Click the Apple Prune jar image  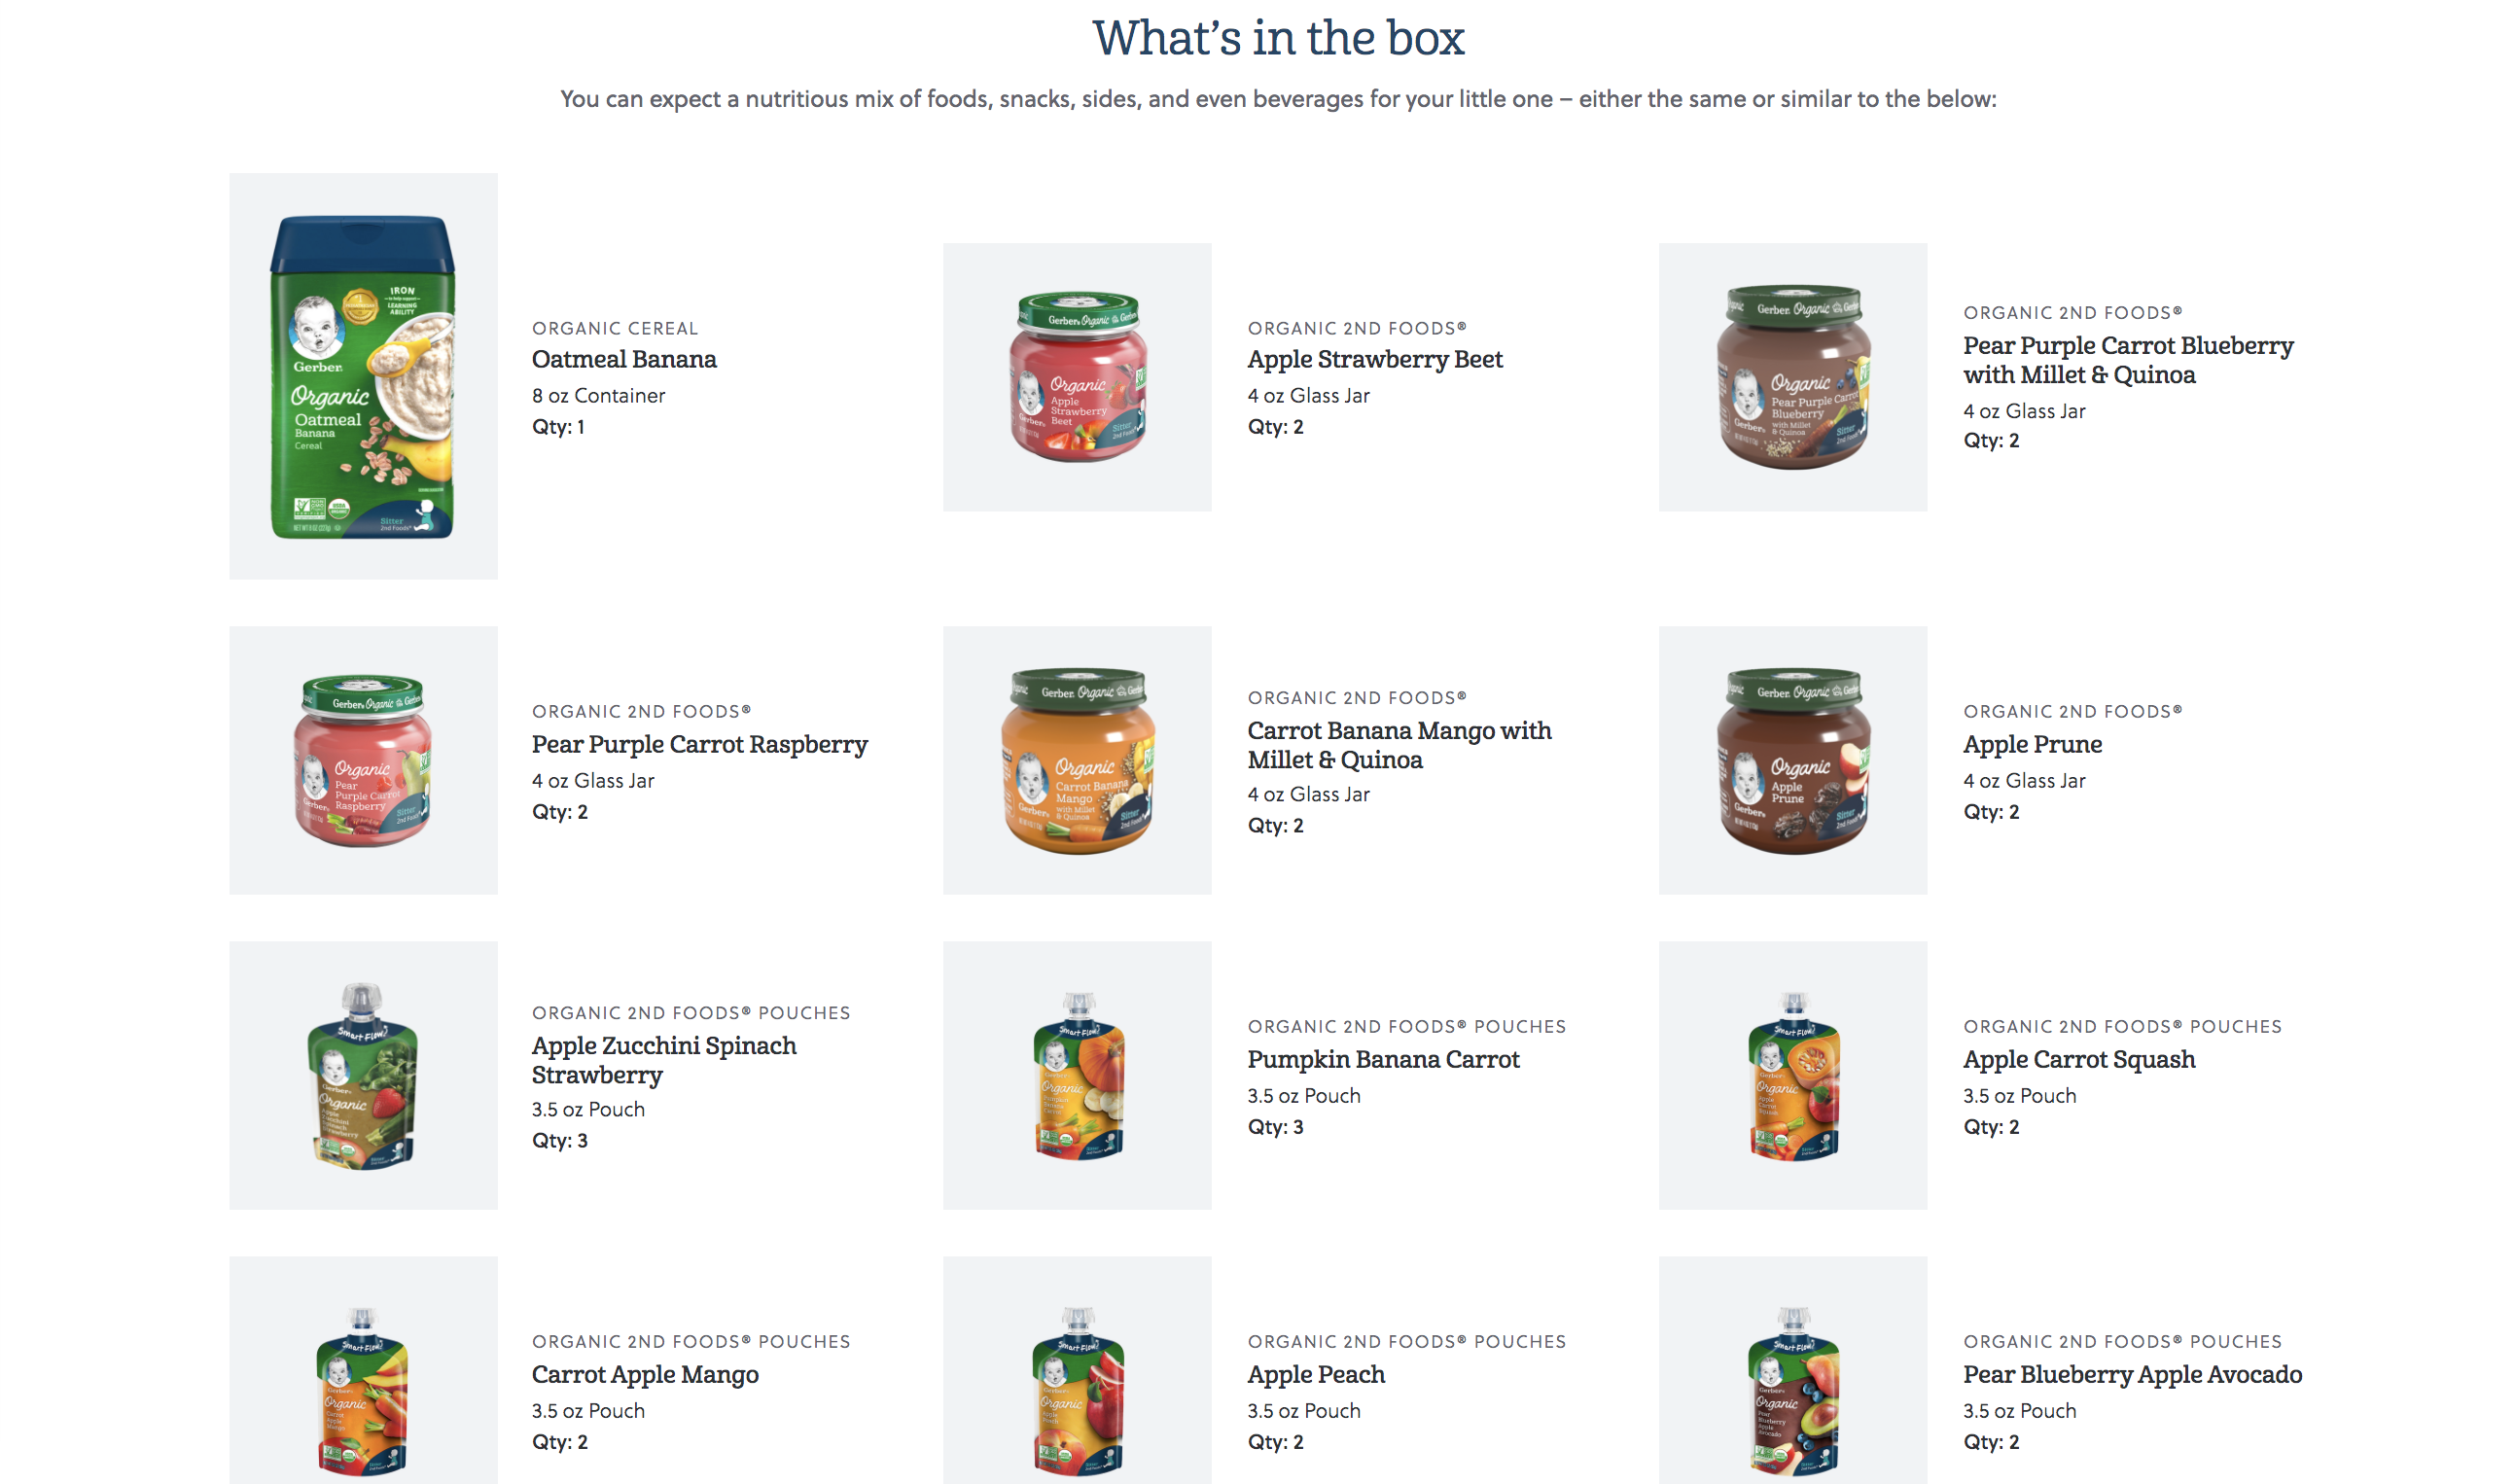tap(1792, 760)
